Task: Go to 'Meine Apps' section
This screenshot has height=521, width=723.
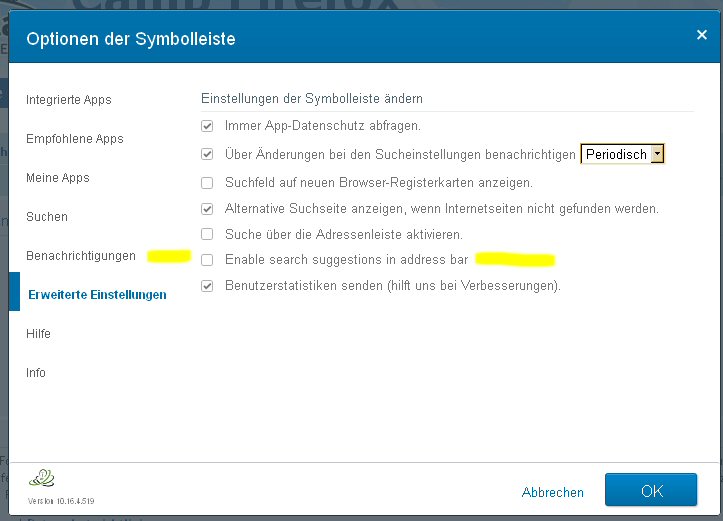Action: pyautogui.click(x=58, y=178)
